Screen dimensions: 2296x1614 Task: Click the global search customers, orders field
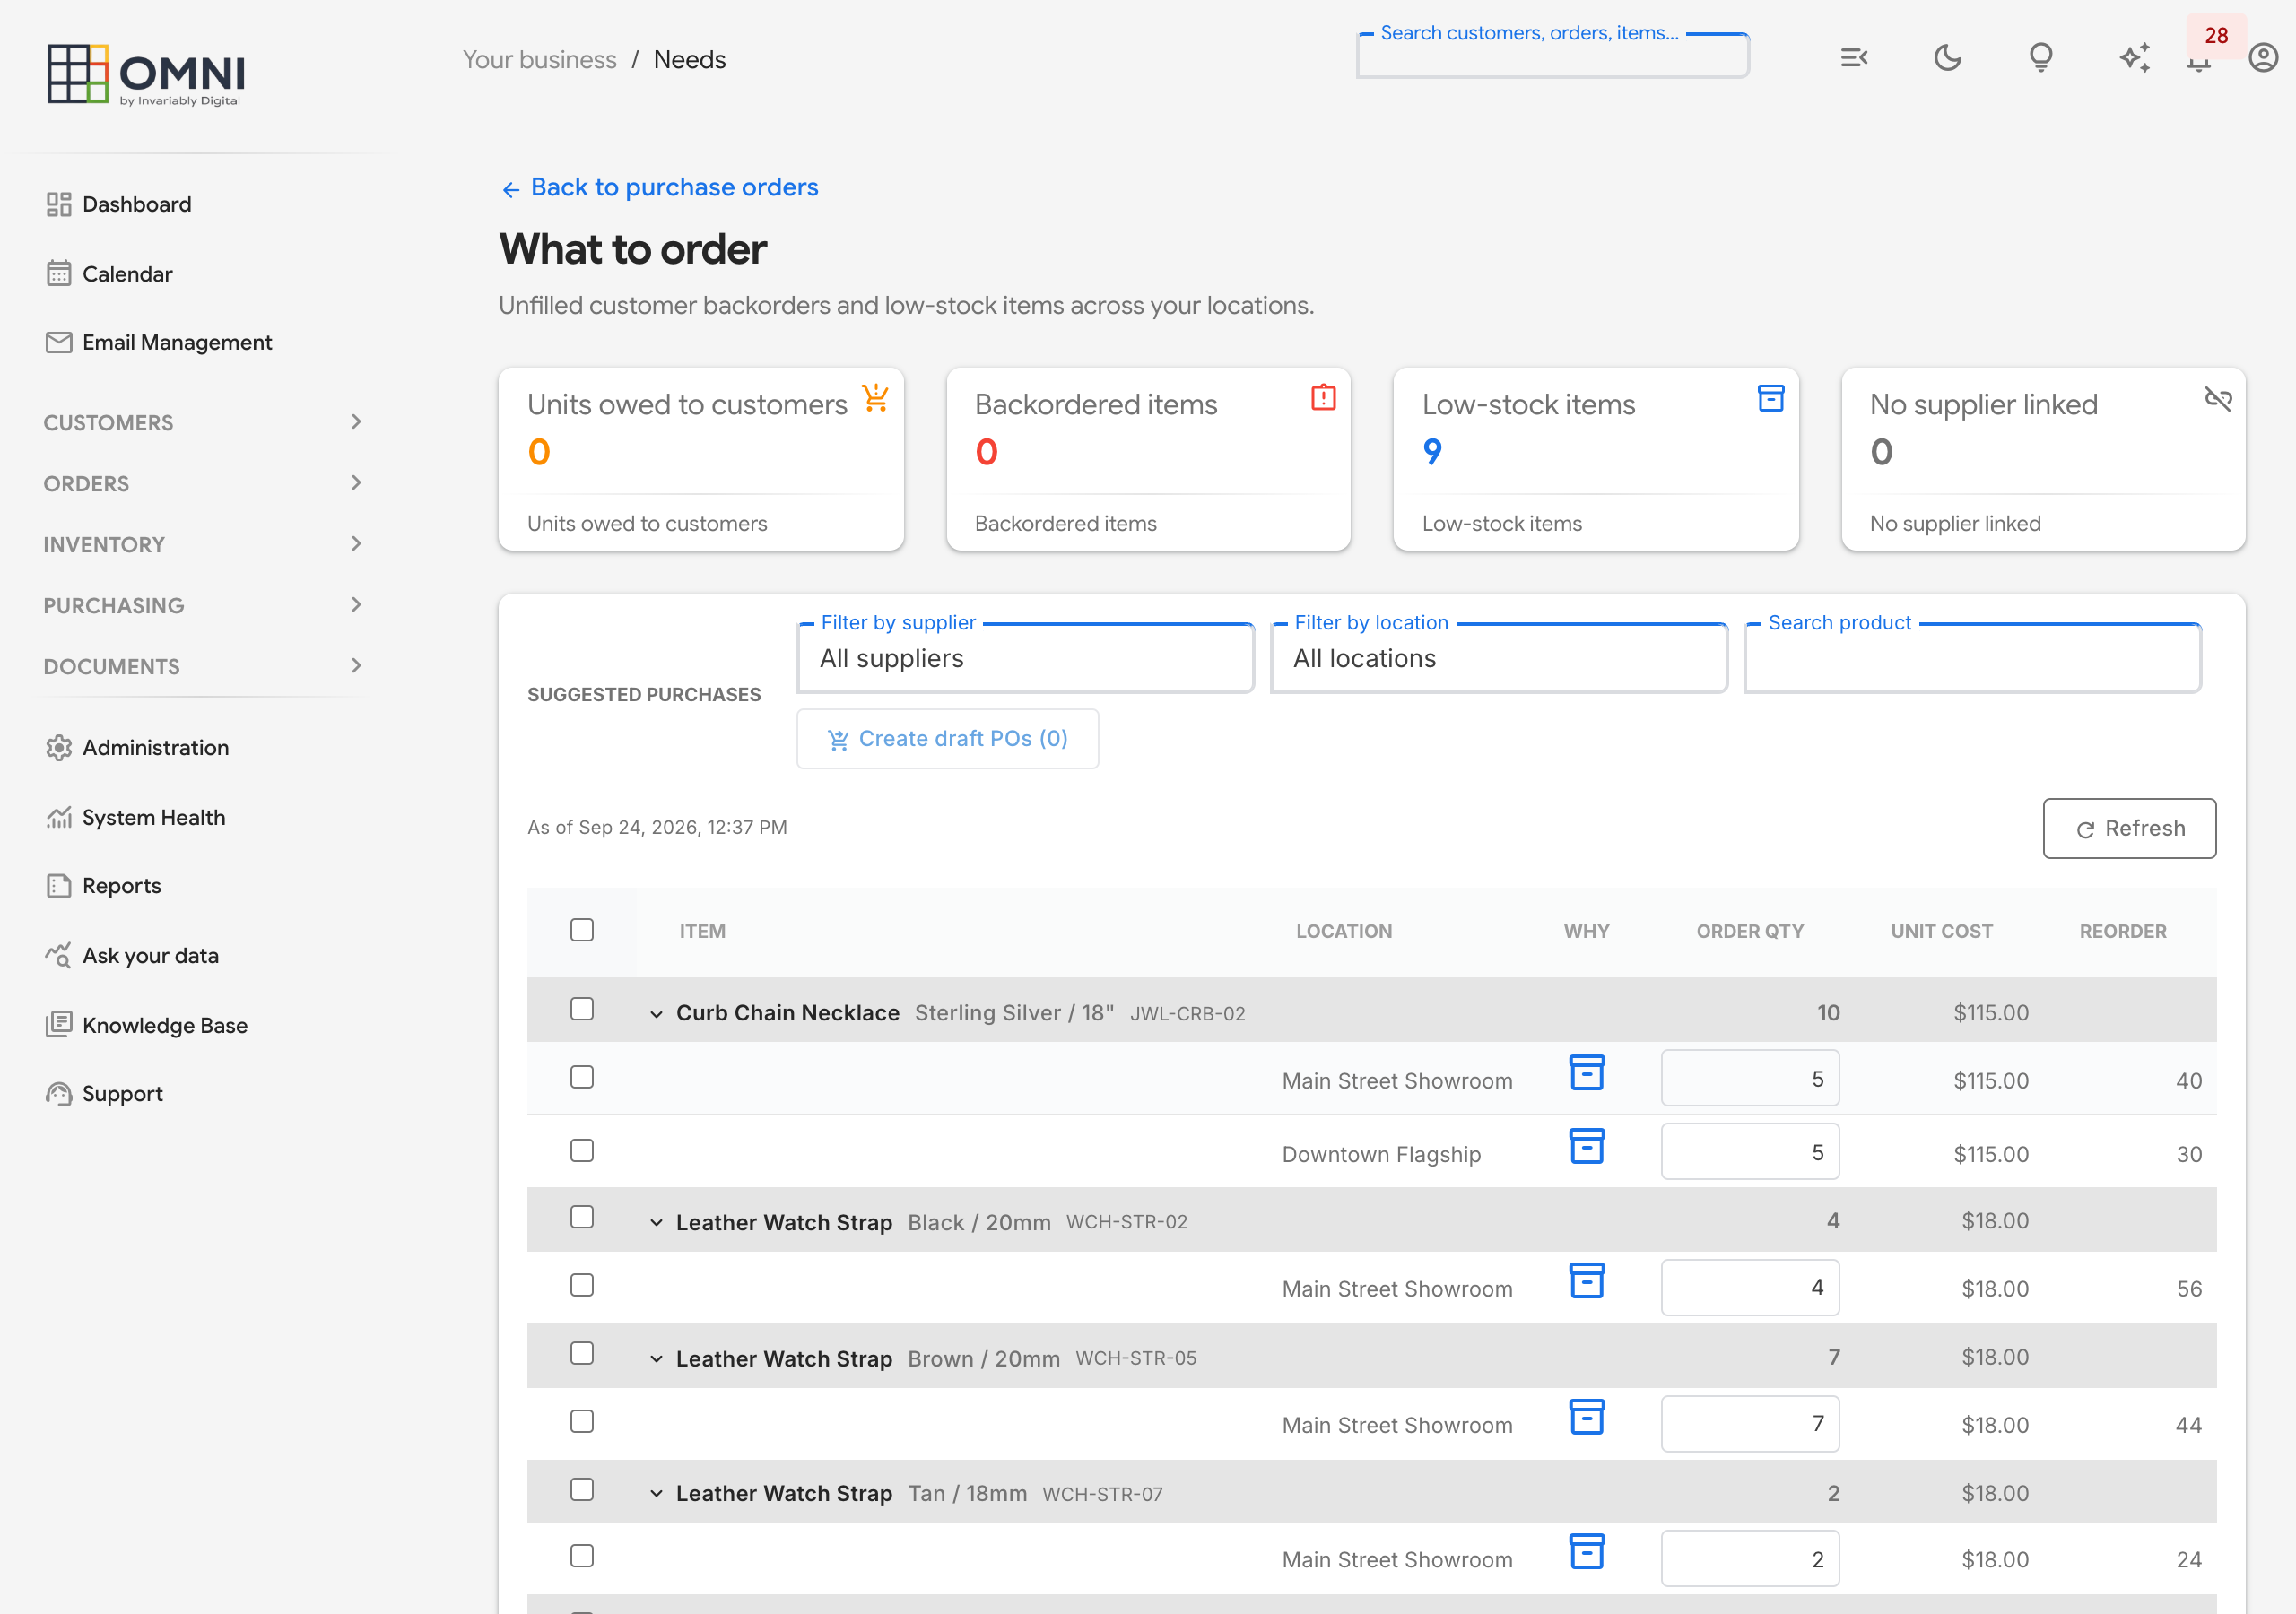[1553, 55]
